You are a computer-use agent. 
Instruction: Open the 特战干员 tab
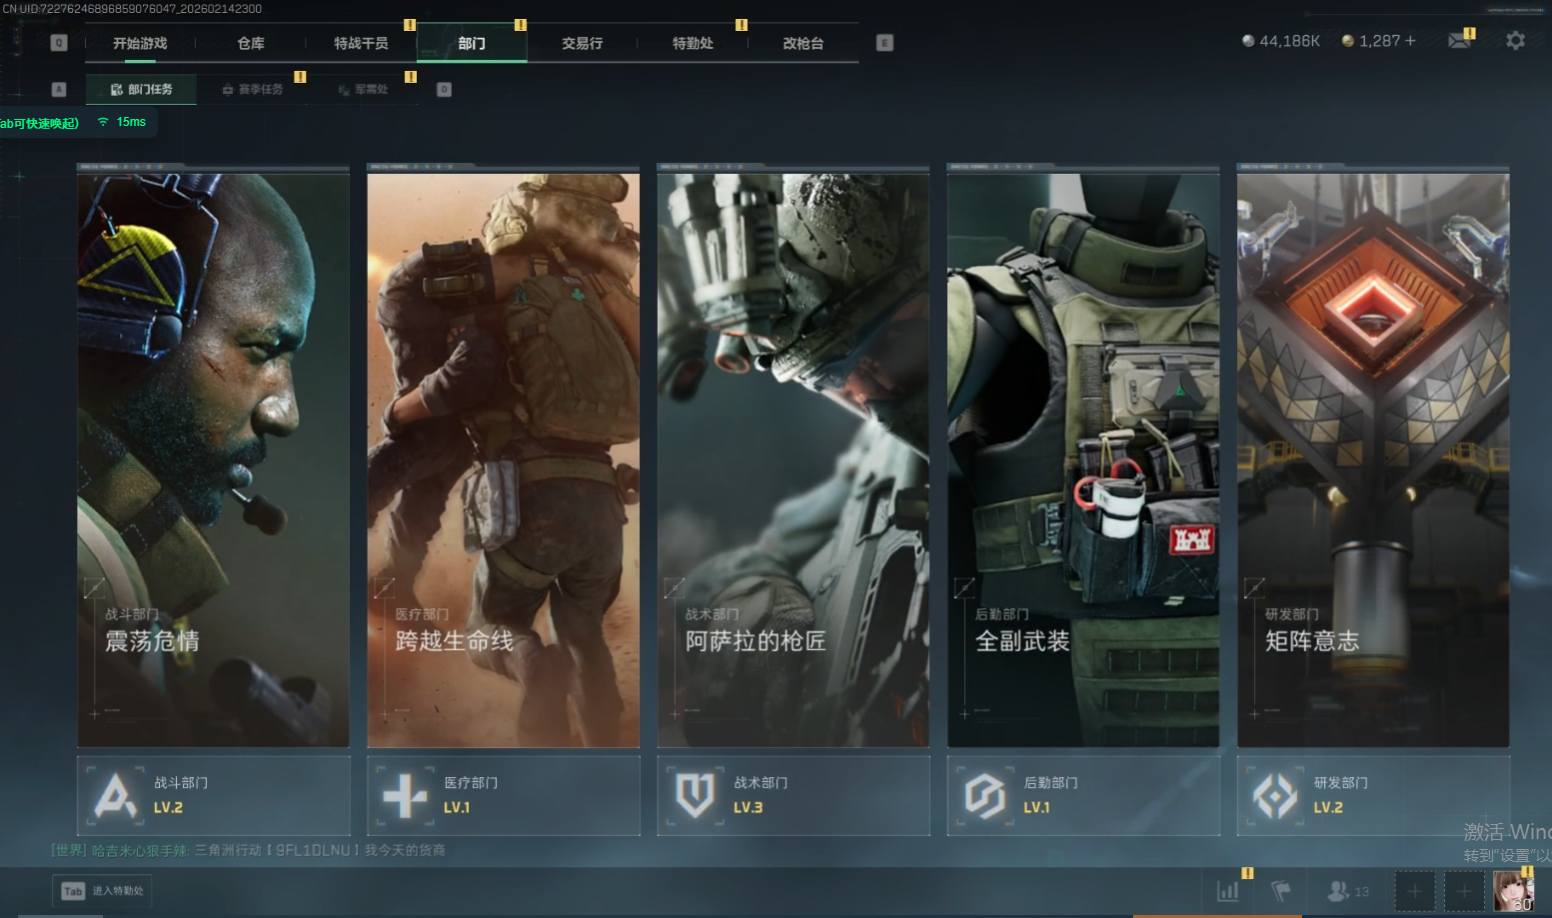click(361, 43)
